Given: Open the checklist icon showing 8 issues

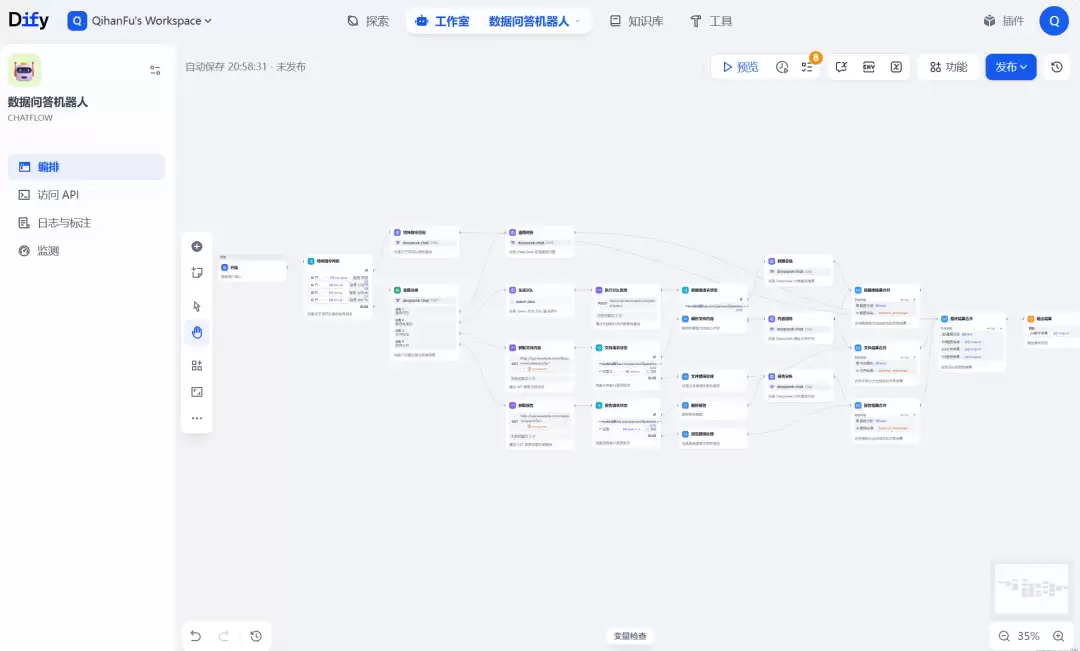Looking at the screenshot, I should coord(807,67).
